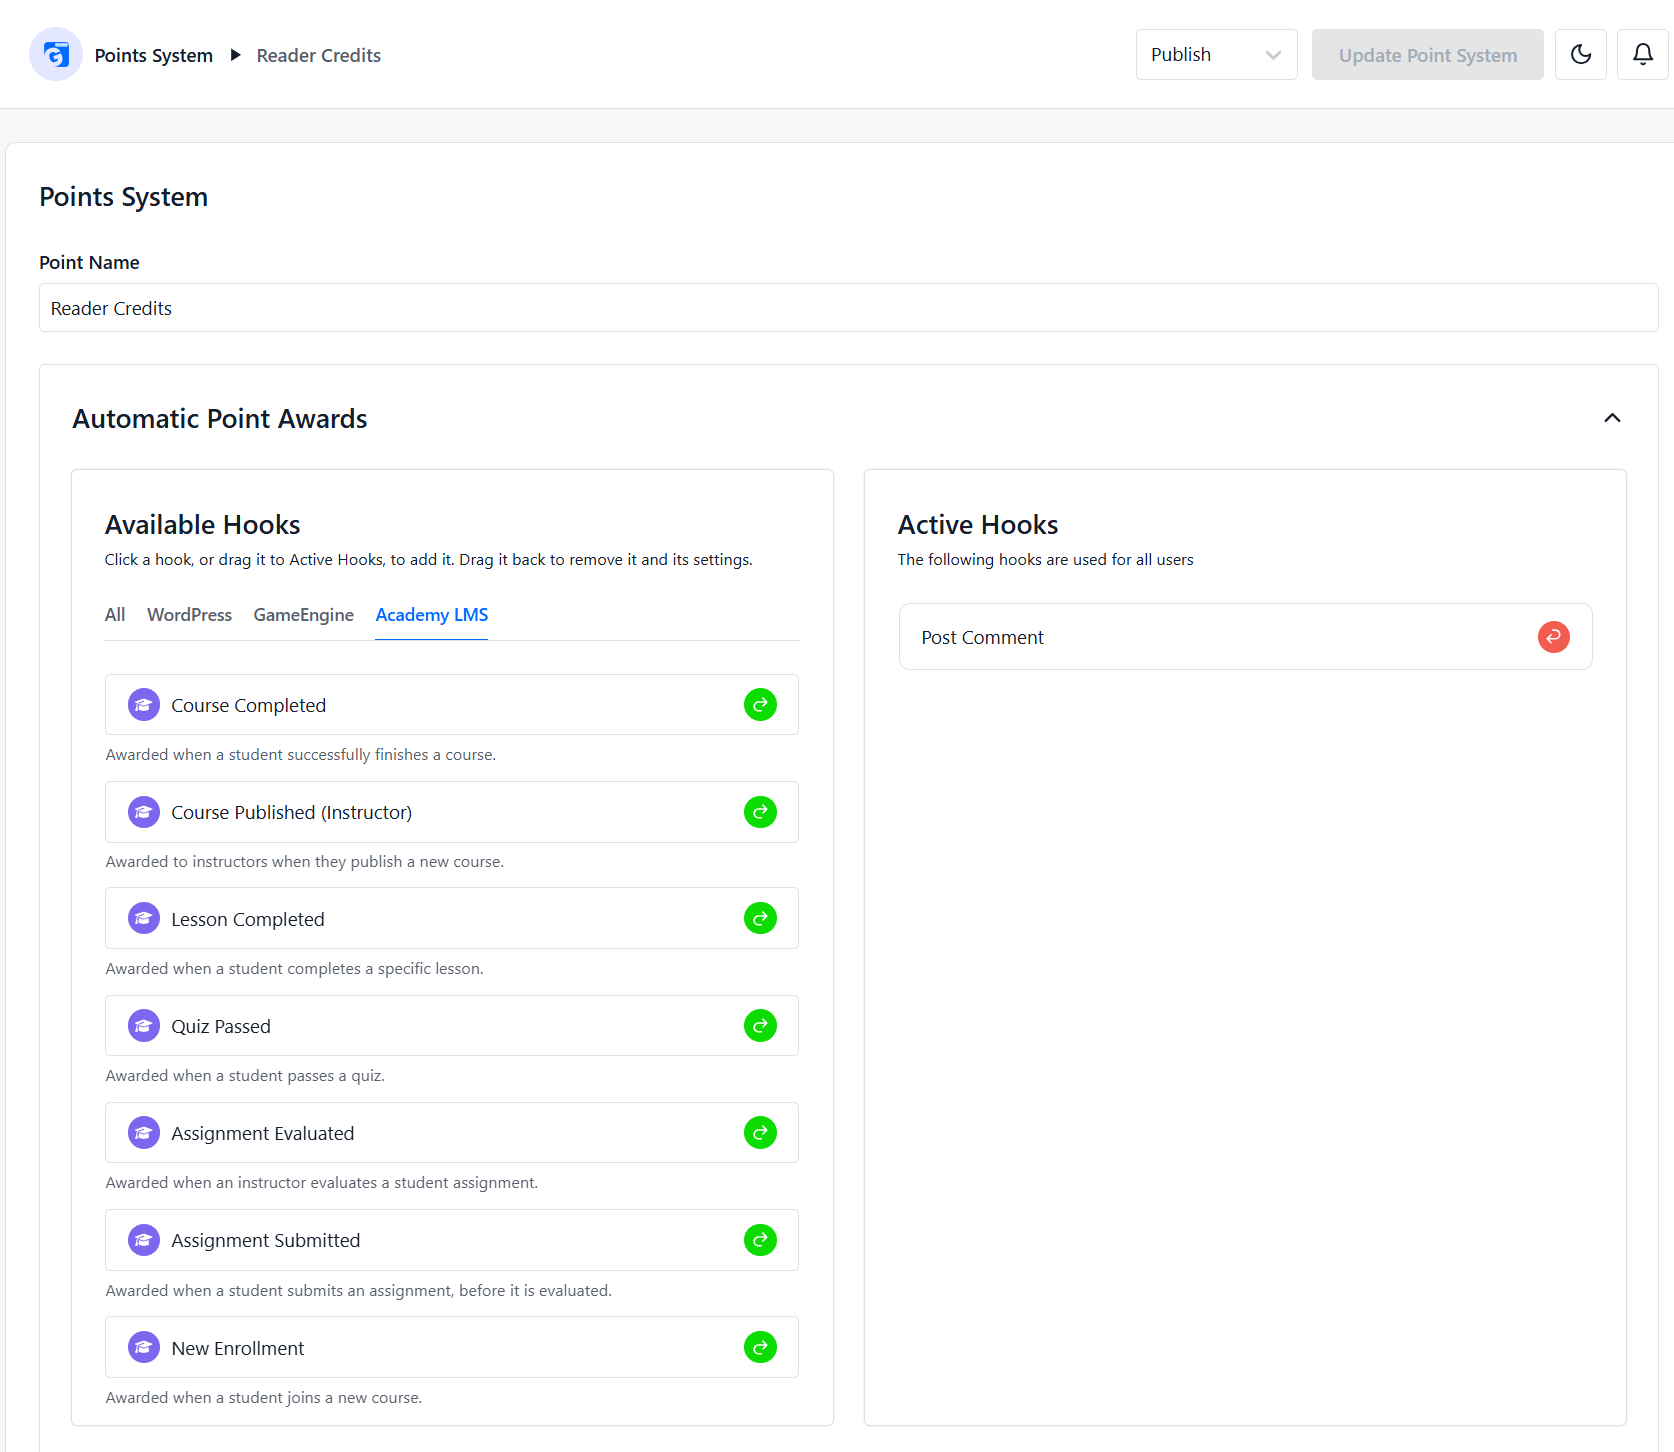Screen dimensions: 1674x1452
Task: Click the Course Completed hook row
Action: [x=451, y=705]
